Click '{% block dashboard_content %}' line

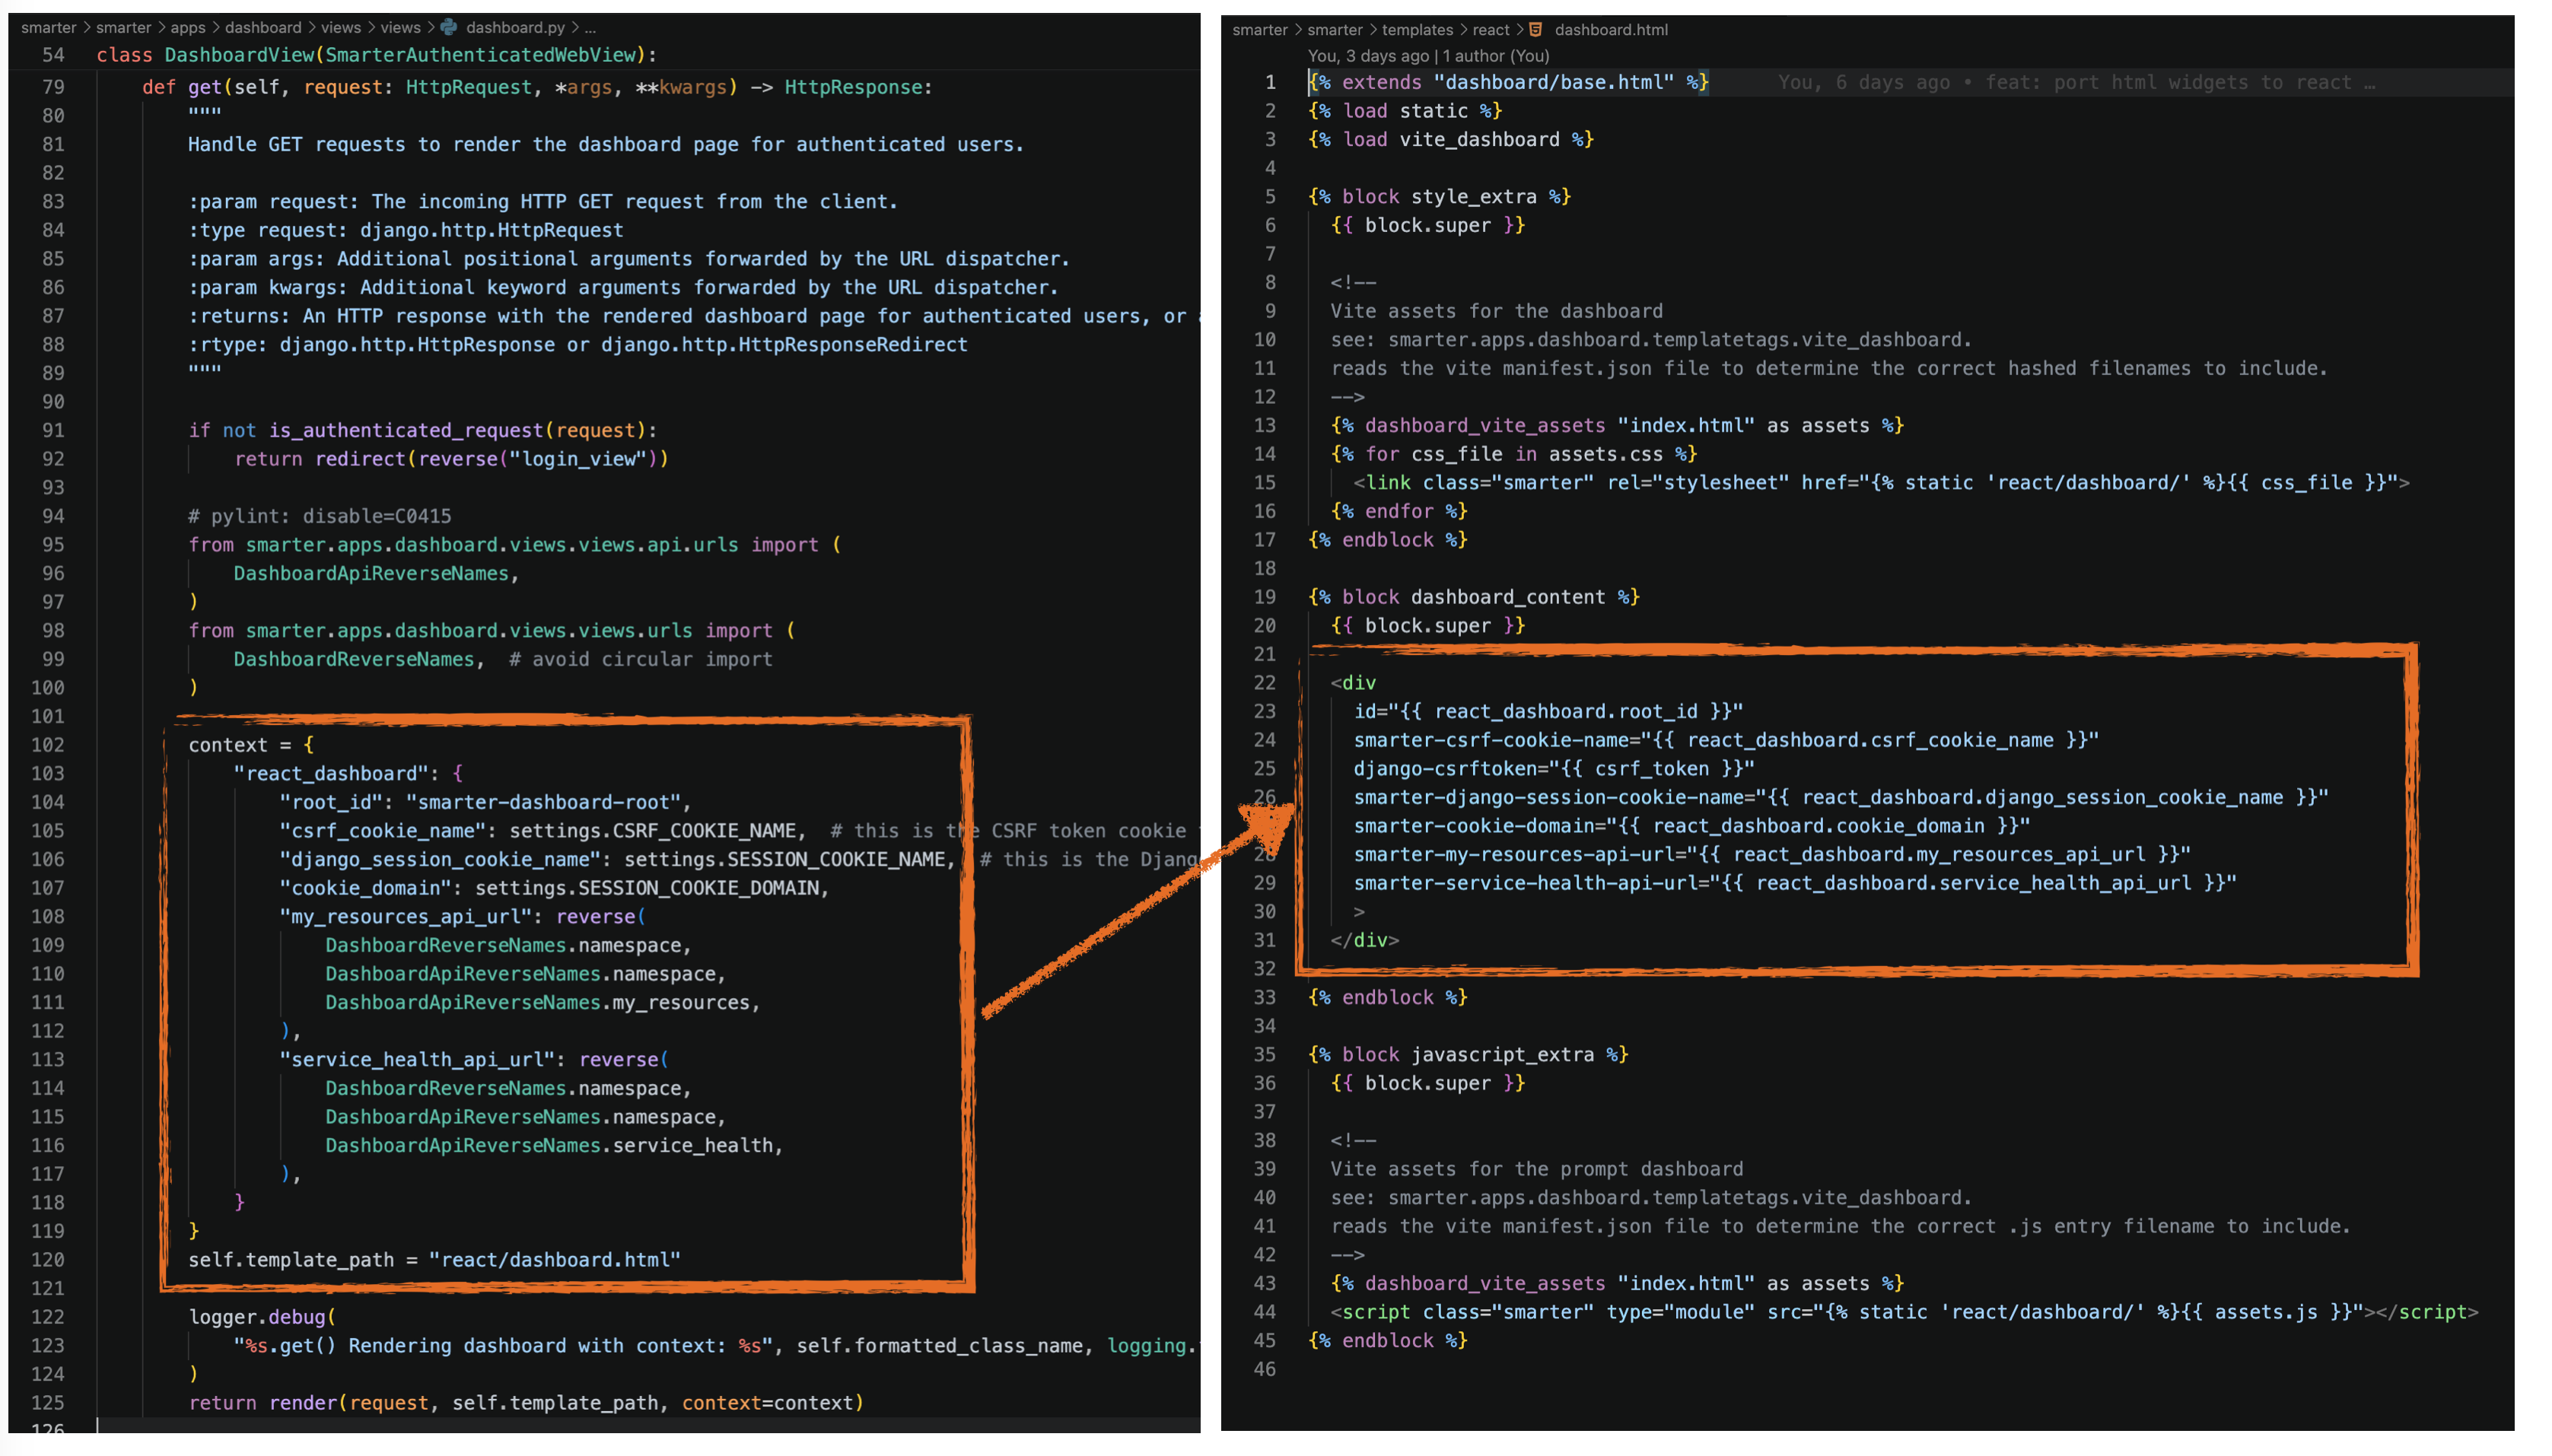tap(1474, 597)
